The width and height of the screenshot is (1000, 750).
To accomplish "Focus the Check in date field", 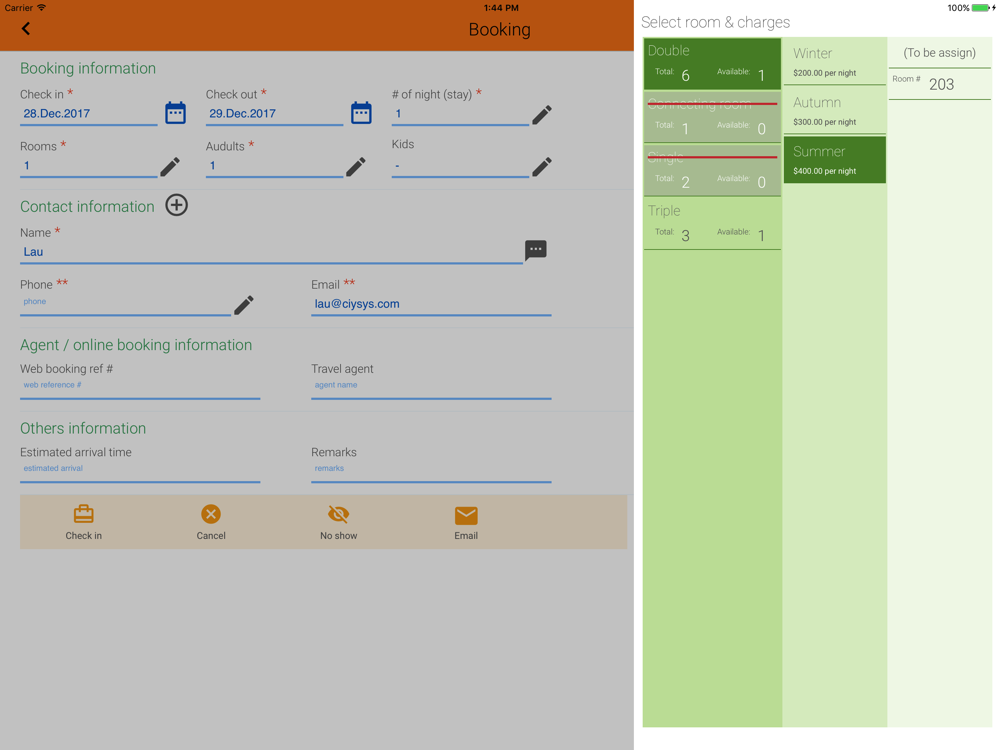I will click(89, 114).
